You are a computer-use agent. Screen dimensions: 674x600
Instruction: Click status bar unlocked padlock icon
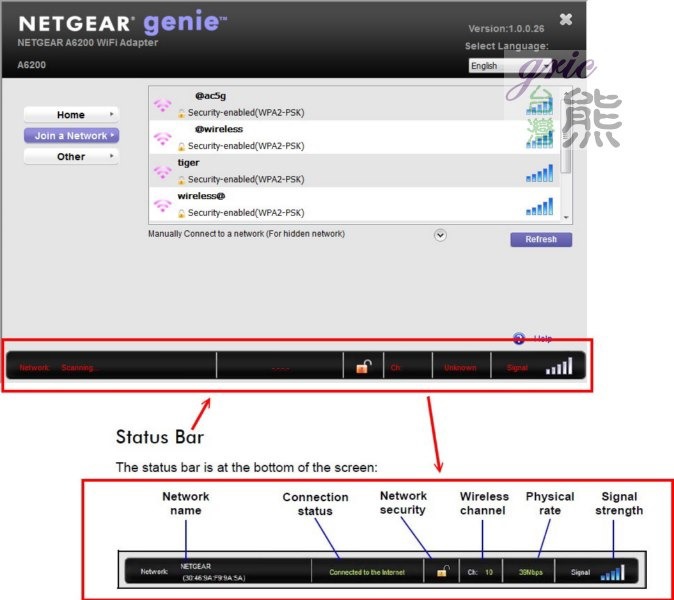pos(364,367)
